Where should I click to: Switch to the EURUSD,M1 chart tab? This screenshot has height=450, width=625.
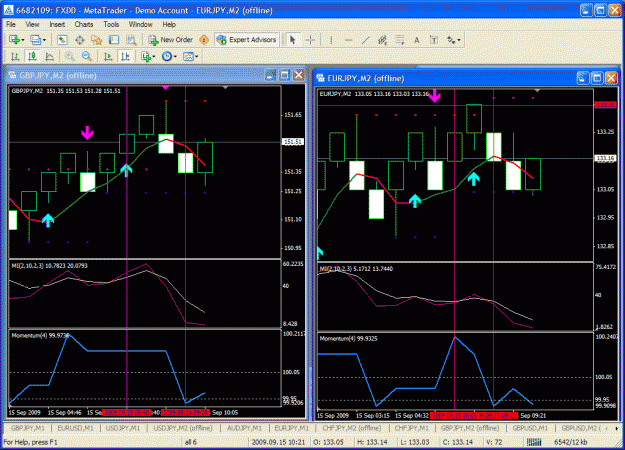click(x=75, y=428)
